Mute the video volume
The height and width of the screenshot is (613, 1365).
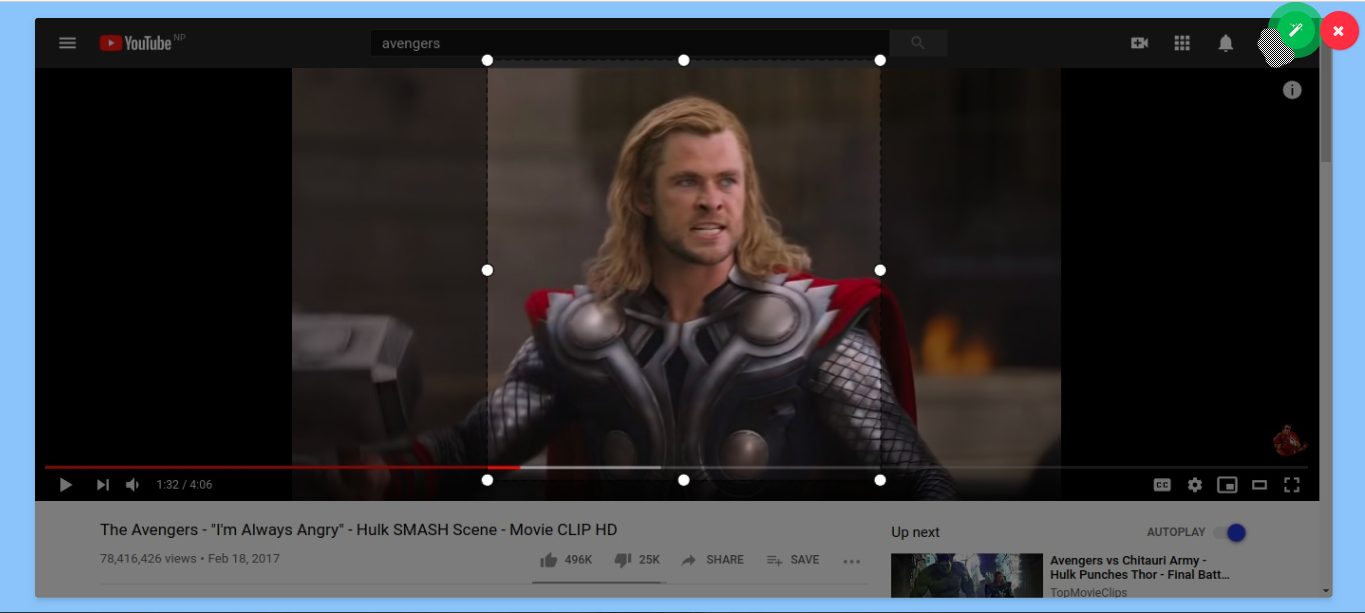pyautogui.click(x=132, y=485)
